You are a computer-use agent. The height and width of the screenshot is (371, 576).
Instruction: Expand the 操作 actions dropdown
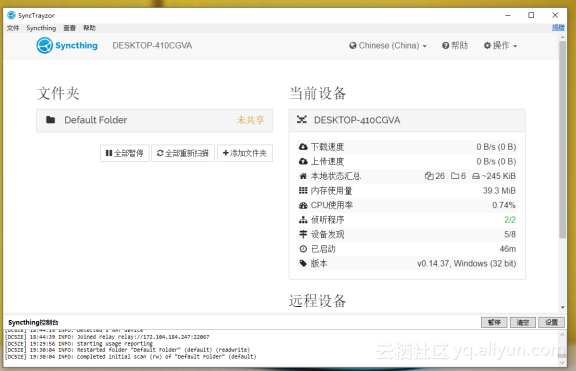pyautogui.click(x=500, y=46)
